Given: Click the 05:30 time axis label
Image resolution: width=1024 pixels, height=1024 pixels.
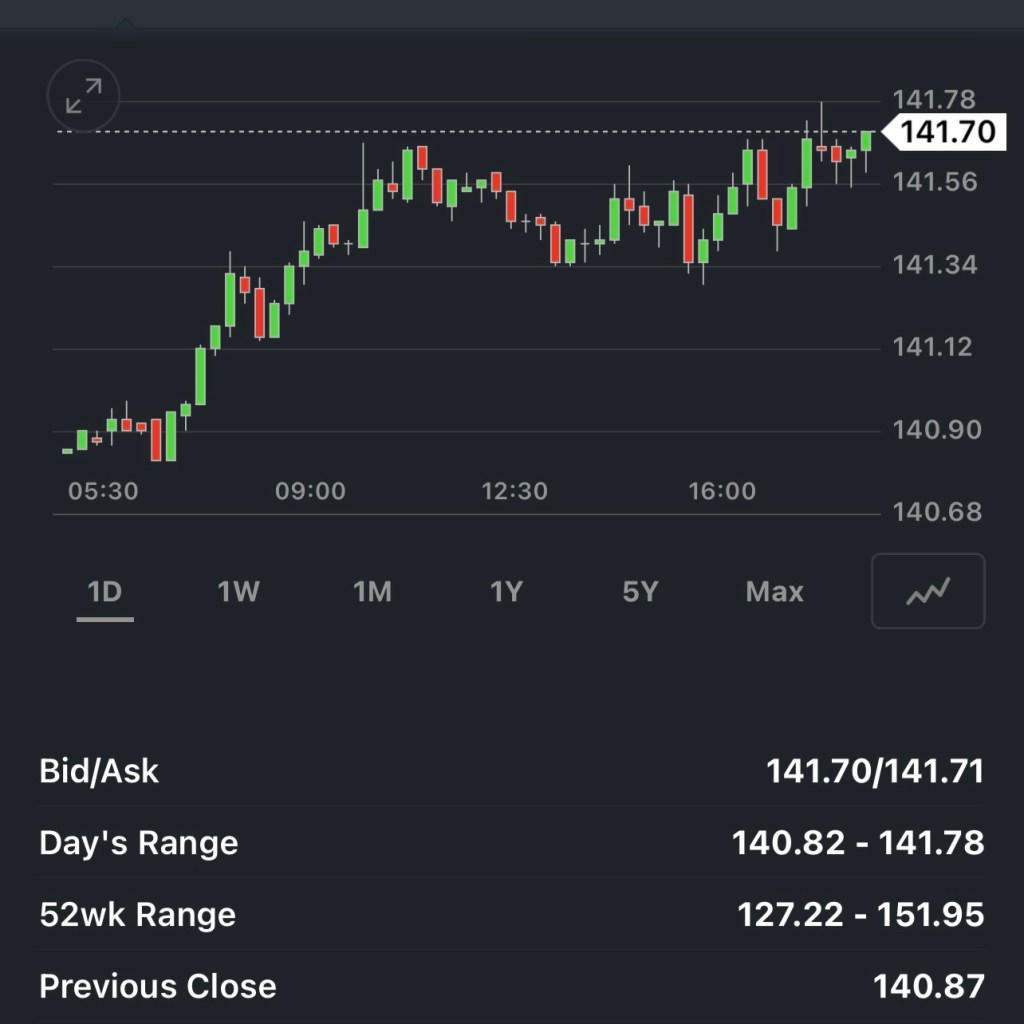Looking at the screenshot, I should coord(103,491).
